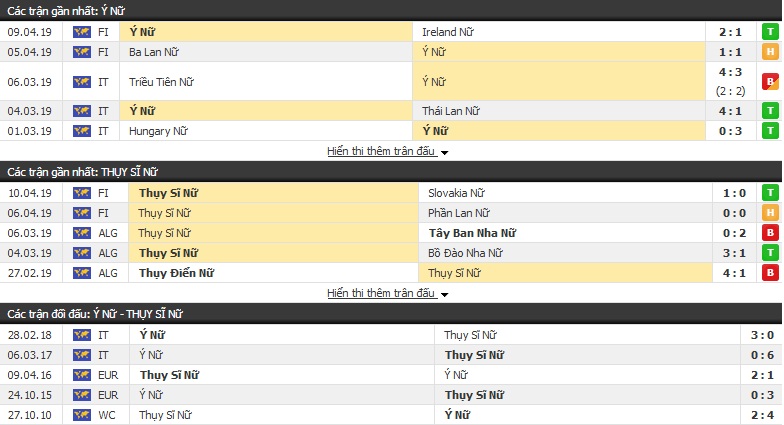The width and height of the screenshot is (784, 425).
Task: Click the red B badge for Tây Ban Nha Nữ match
Action: click(x=770, y=233)
